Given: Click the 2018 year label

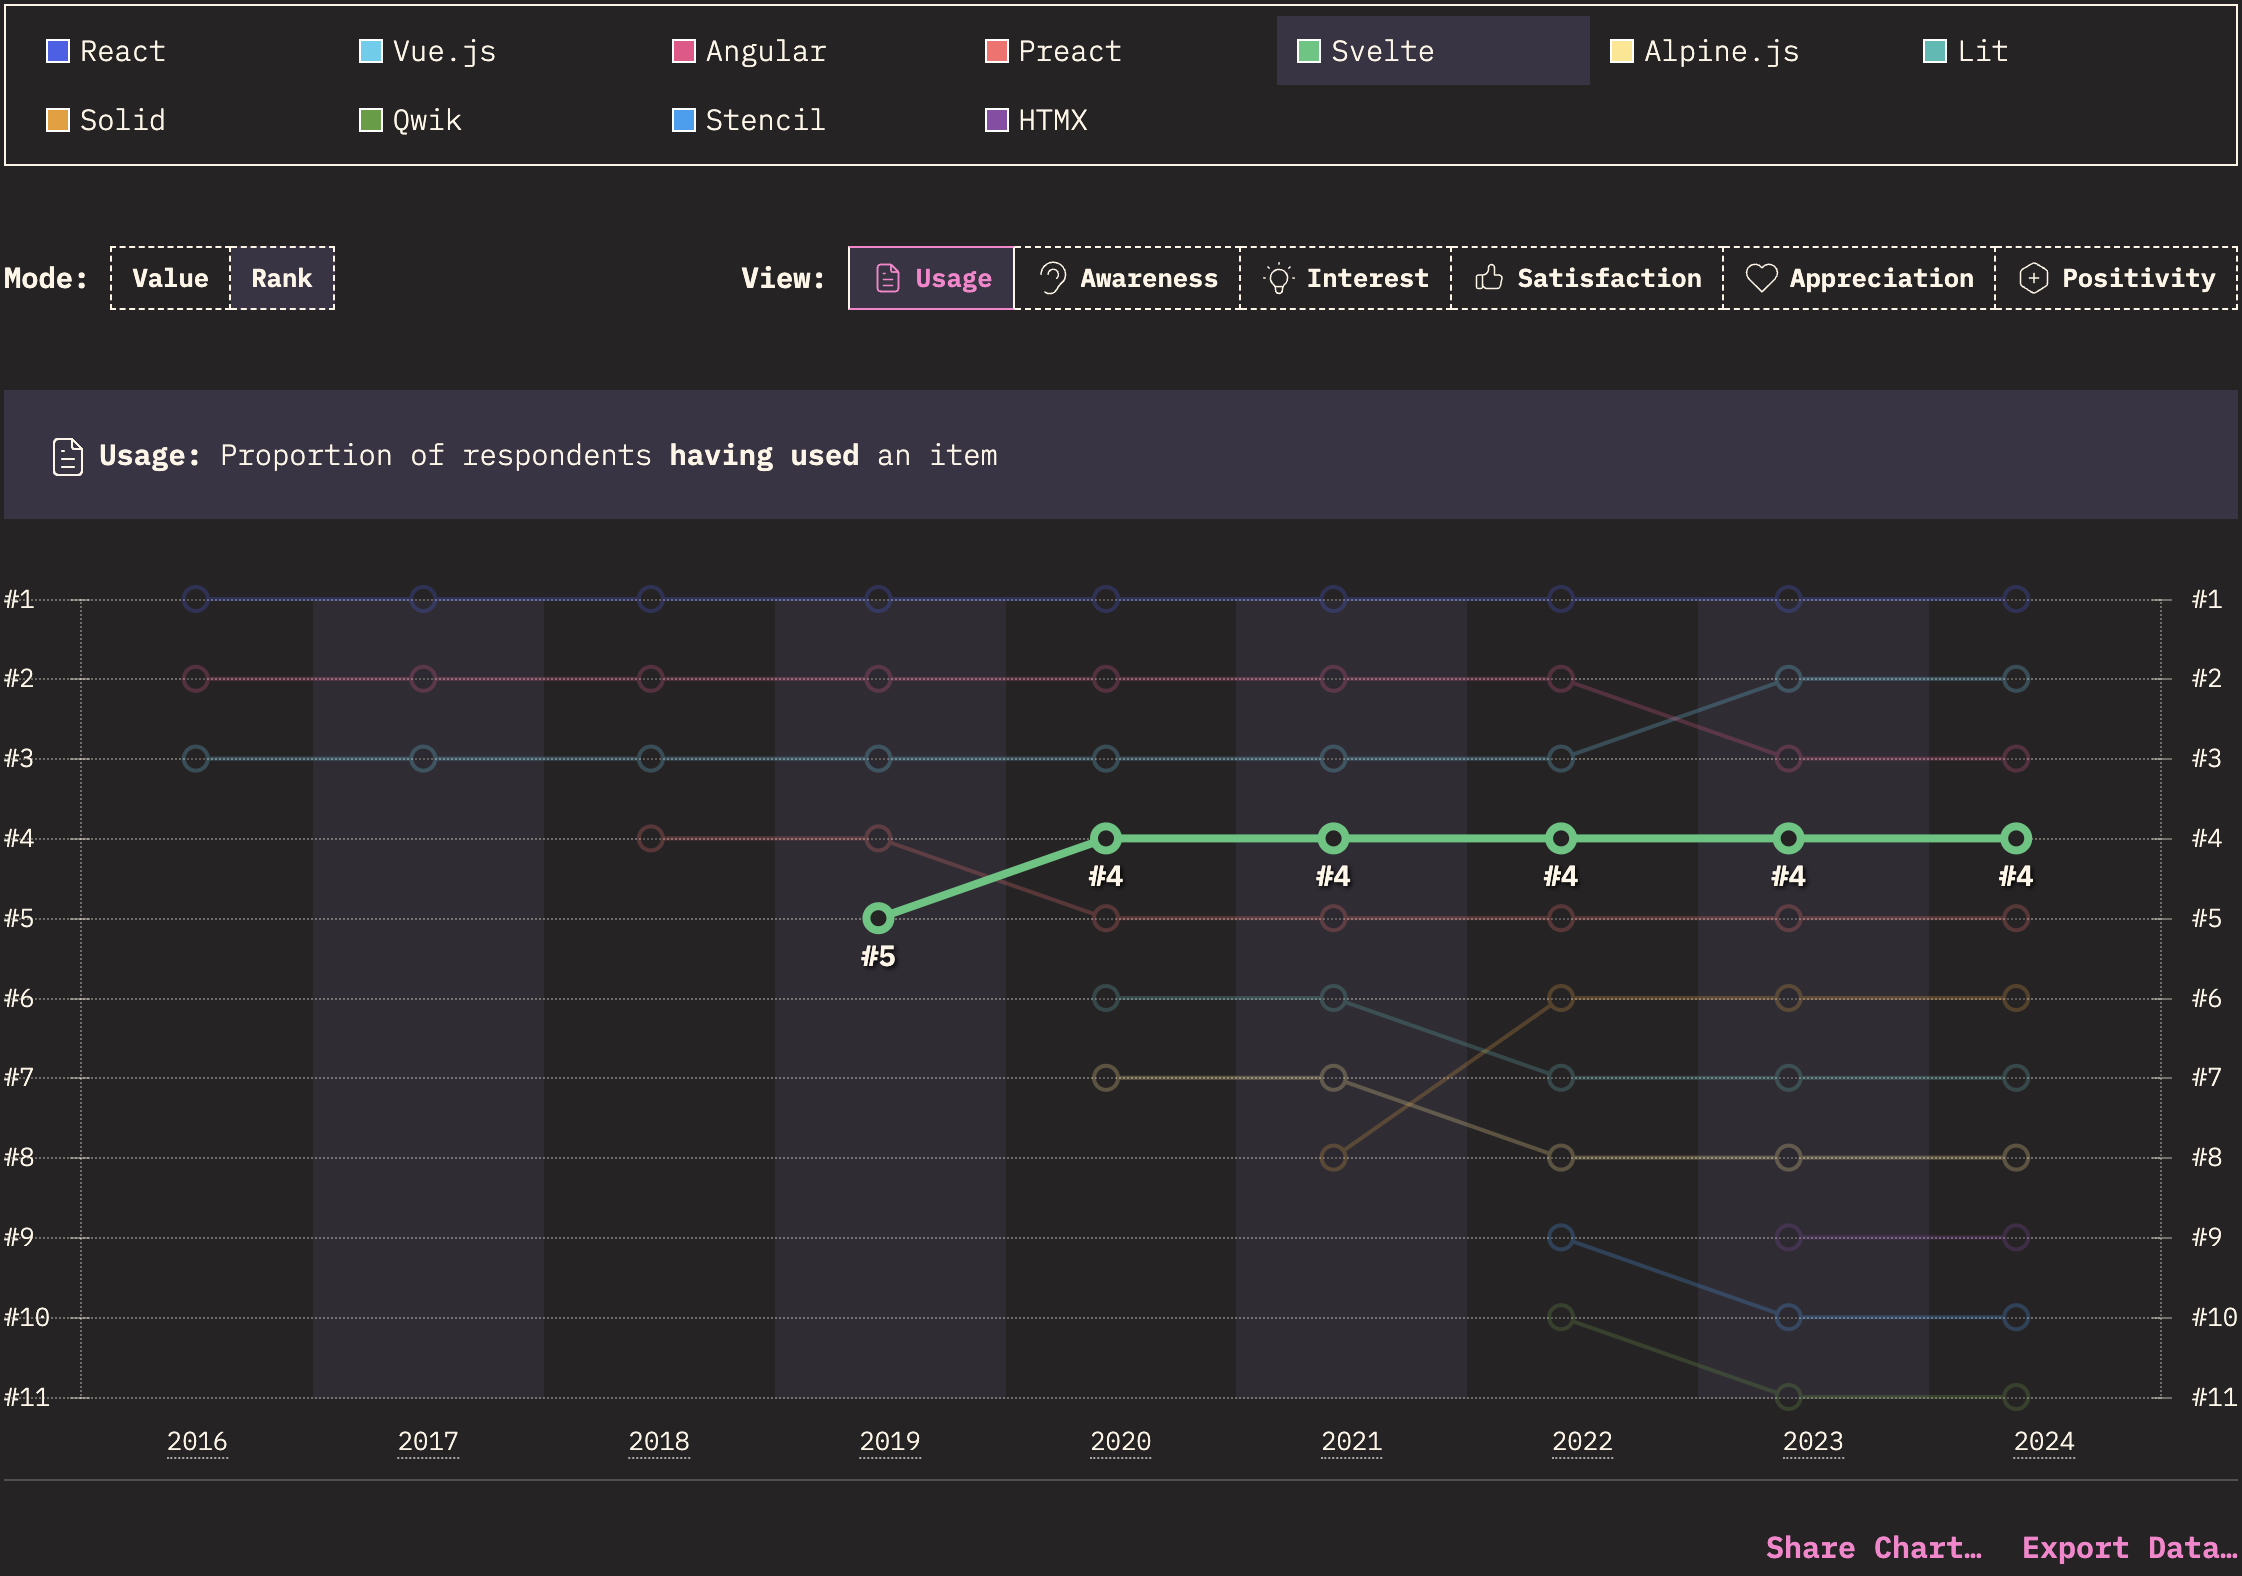Looking at the screenshot, I should (x=659, y=1441).
